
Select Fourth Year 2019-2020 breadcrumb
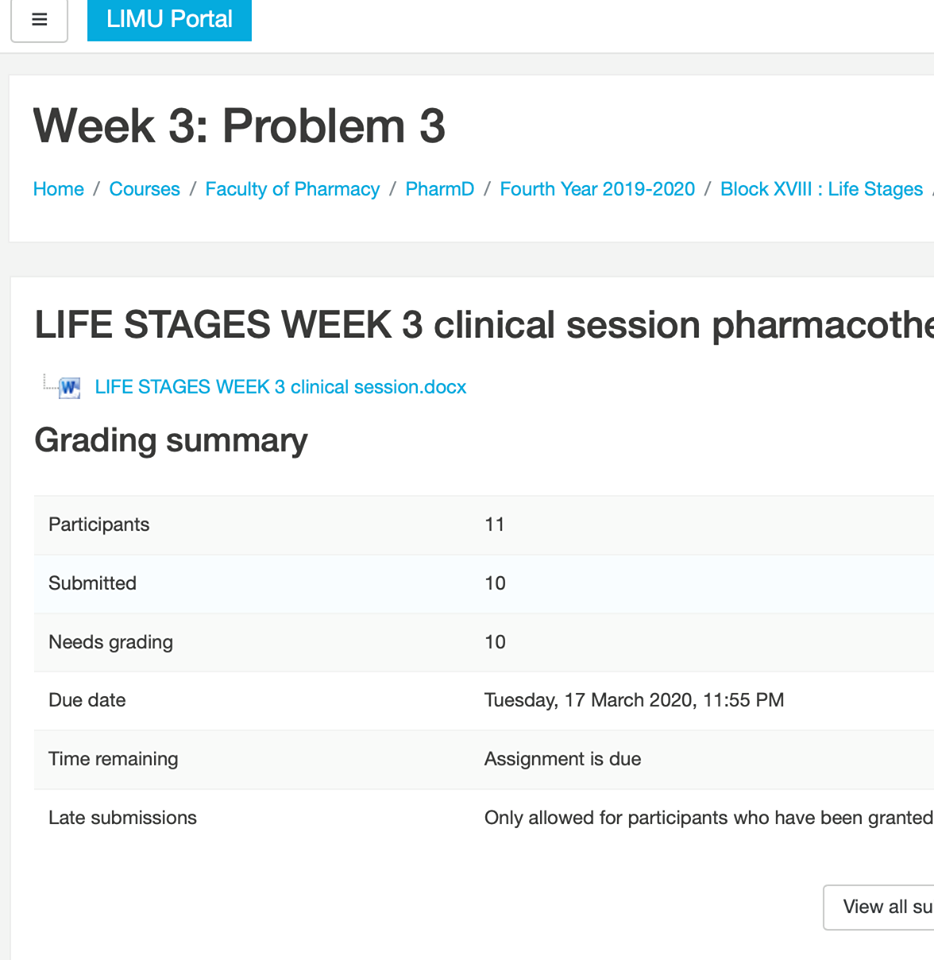pos(597,189)
